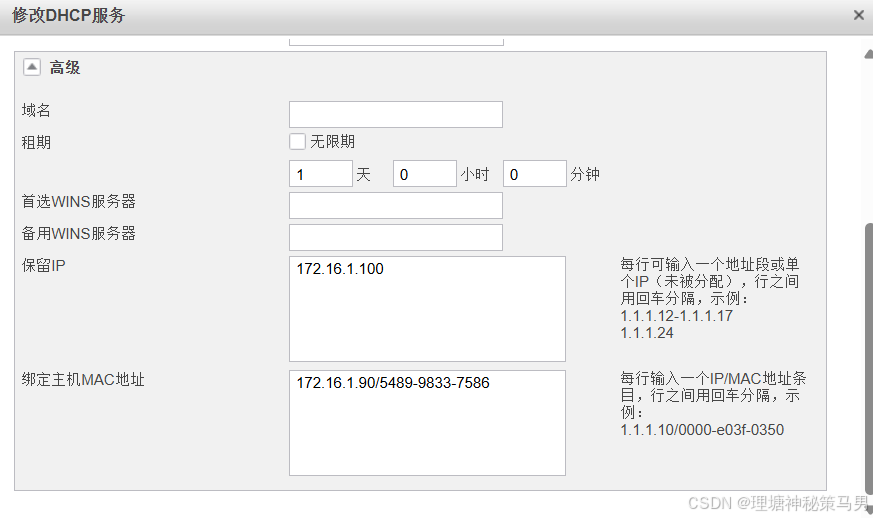Click the example text 1.1.1.12-1.1.1.17

676,316
